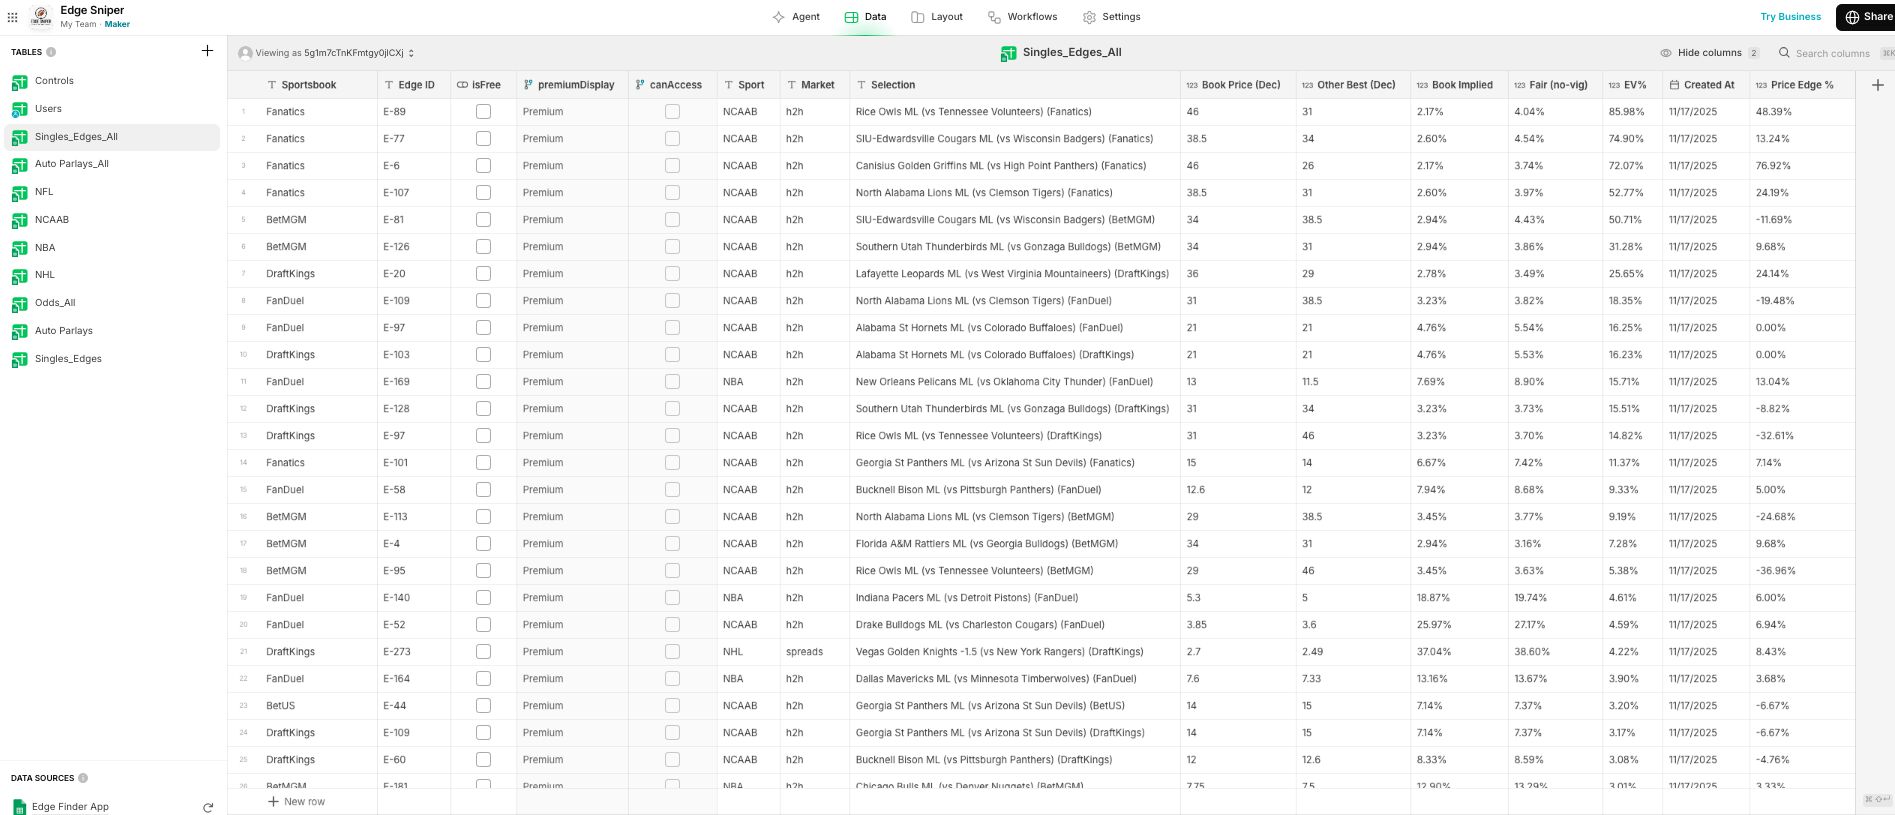Check canAccess box for row E-126
Screen dimensions: 1895x815
click(x=672, y=247)
